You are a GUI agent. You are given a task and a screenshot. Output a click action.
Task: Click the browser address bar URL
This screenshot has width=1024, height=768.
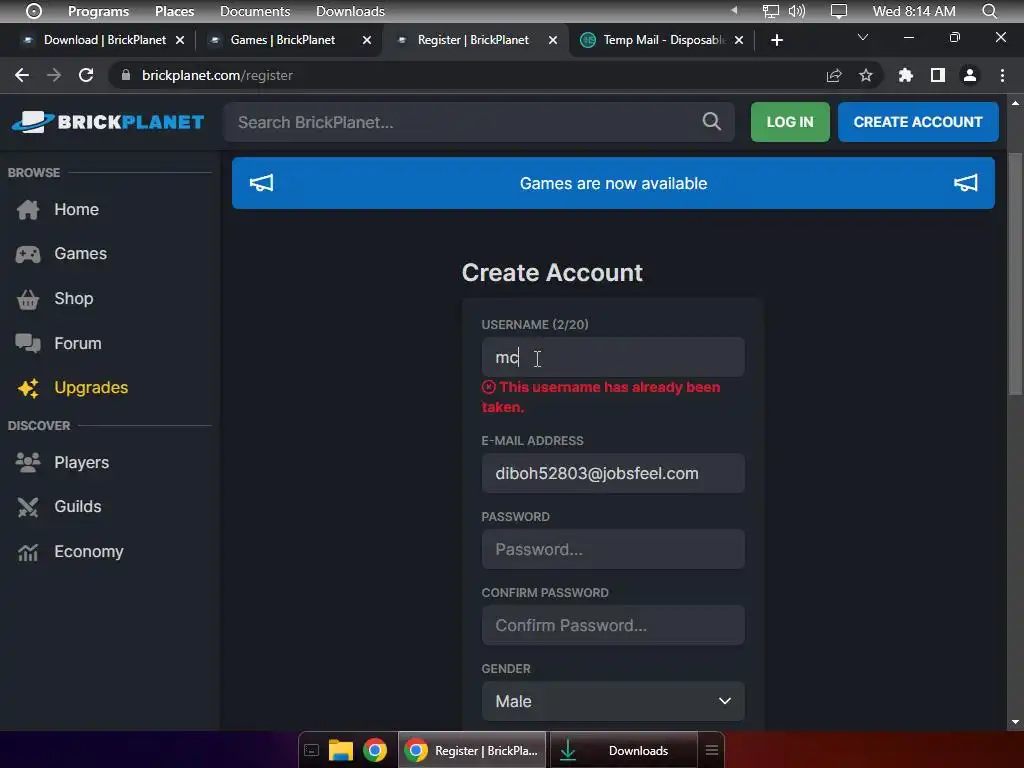click(217, 75)
